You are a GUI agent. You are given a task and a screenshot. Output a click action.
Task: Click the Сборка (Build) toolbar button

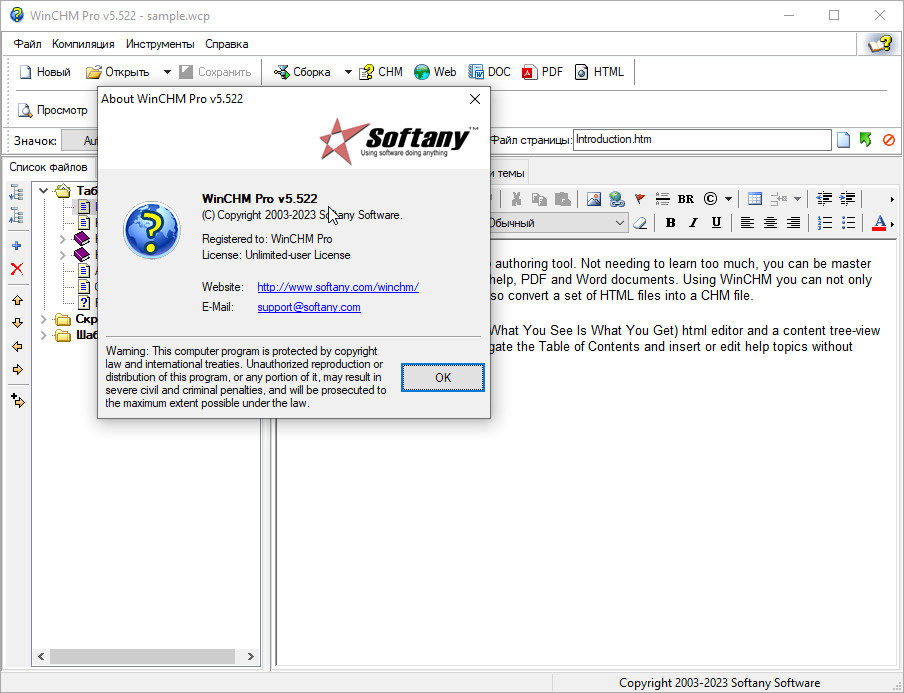point(302,72)
